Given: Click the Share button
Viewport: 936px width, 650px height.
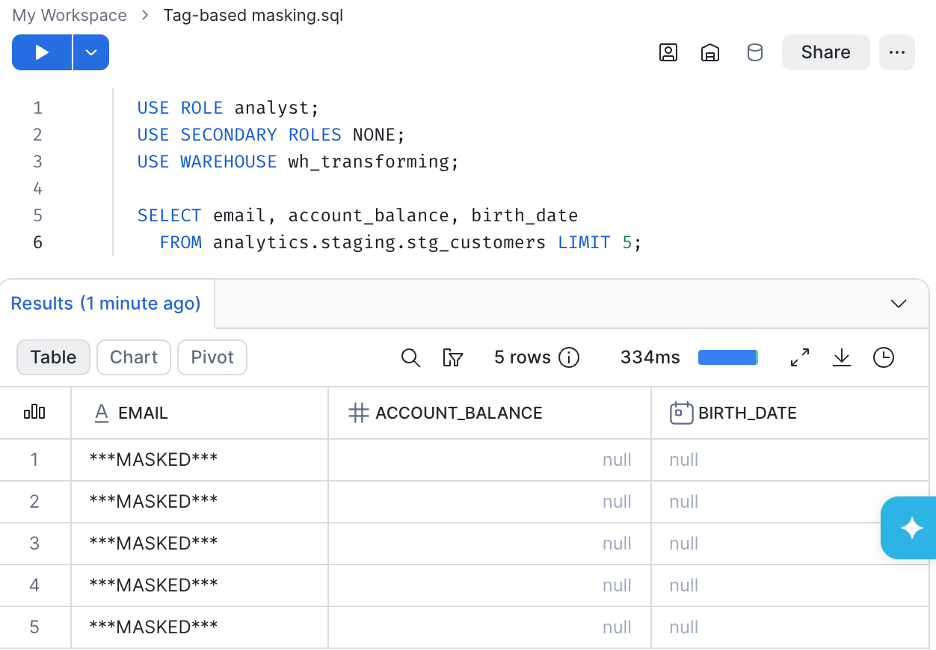Looking at the screenshot, I should pos(826,53).
